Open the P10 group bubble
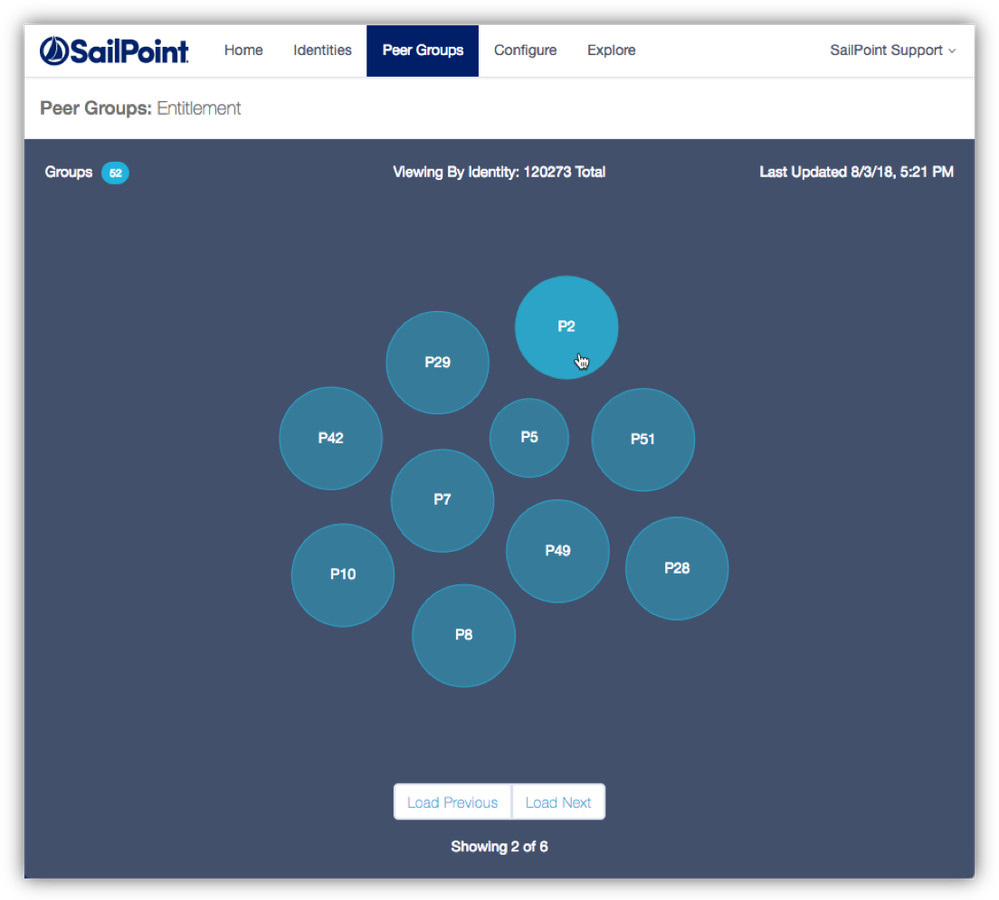The image size is (999, 900). [342, 575]
